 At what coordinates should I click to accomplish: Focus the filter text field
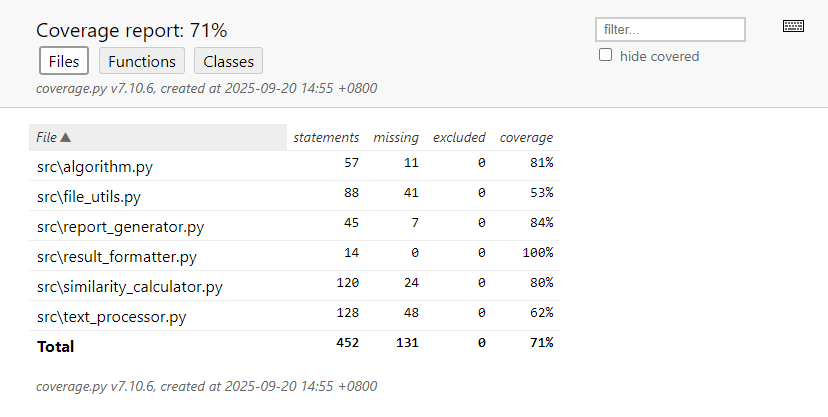point(670,30)
